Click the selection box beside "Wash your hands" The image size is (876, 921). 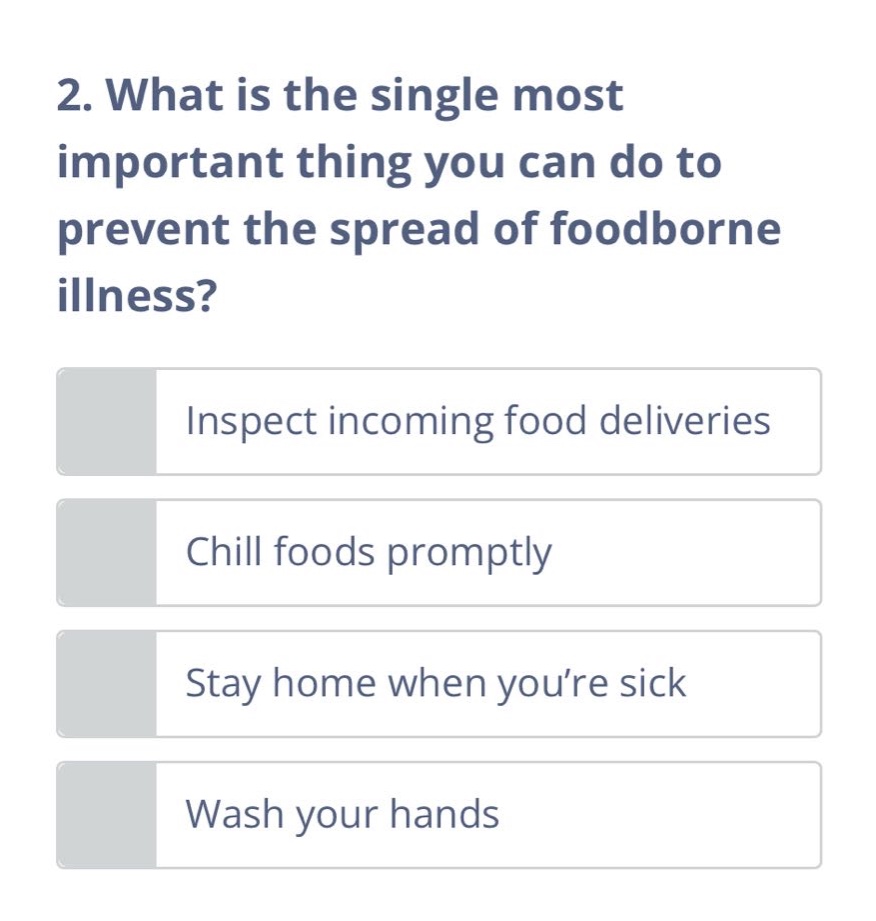pos(107,813)
